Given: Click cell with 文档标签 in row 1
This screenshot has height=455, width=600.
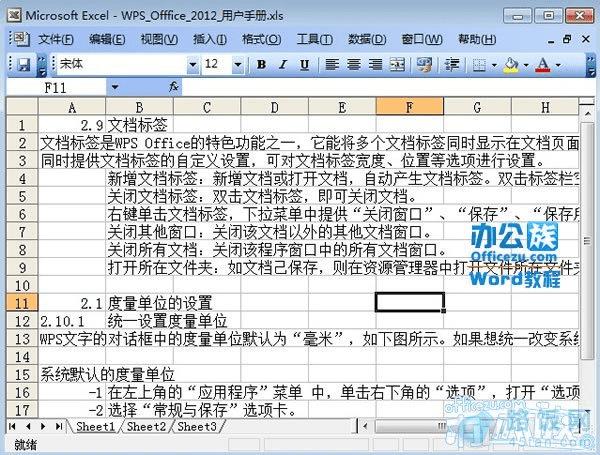Looking at the screenshot, I should click(x=139, y=125).
